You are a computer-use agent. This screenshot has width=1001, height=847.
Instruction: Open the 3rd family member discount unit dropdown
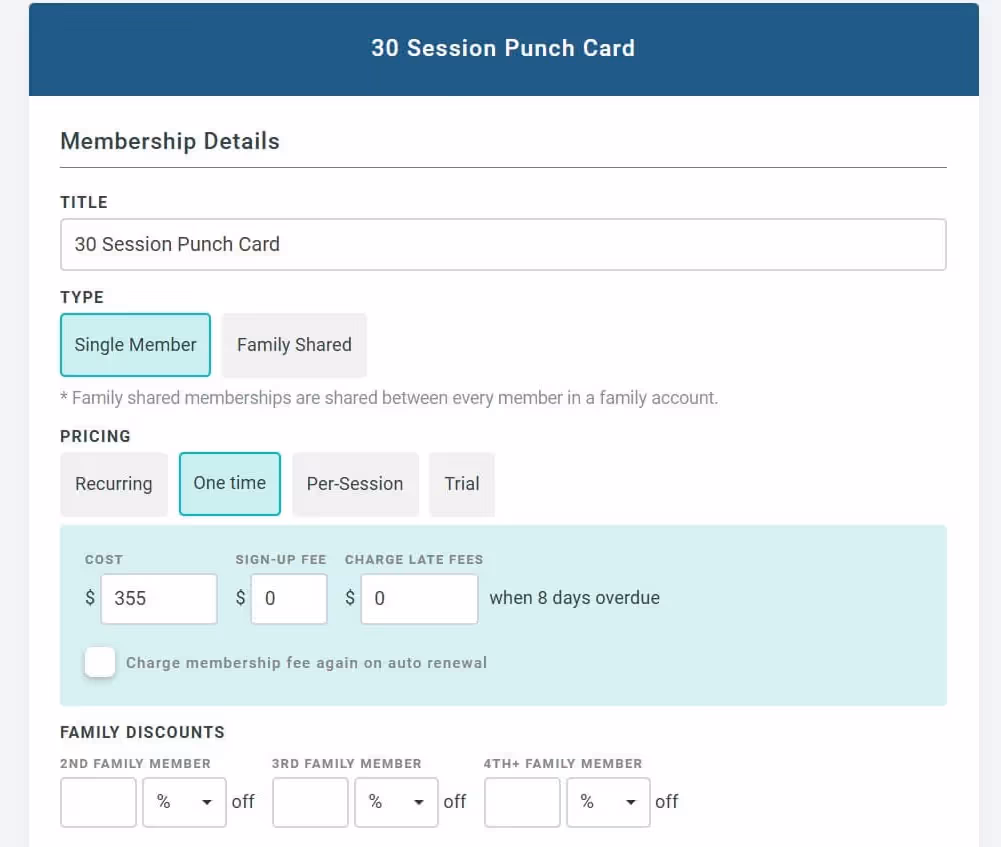396,802
